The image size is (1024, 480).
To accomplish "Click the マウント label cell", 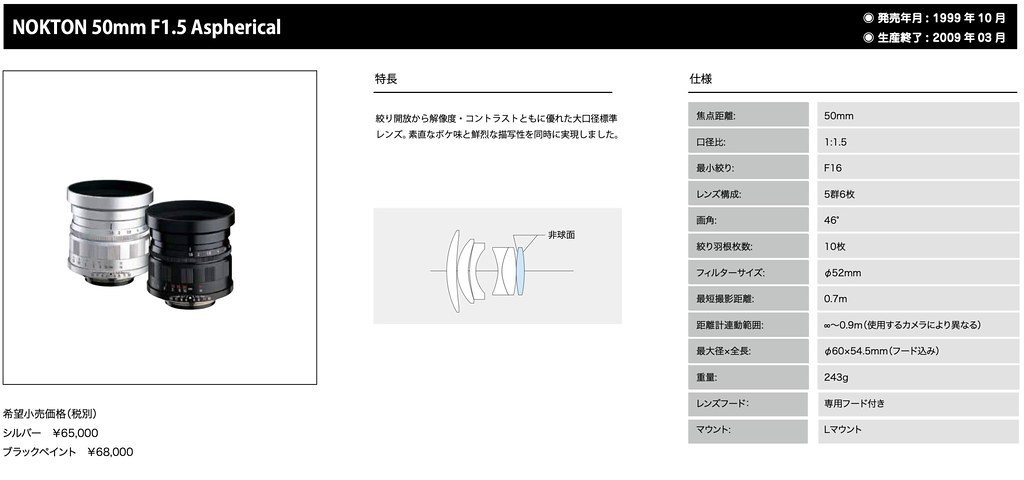I will point(748,430).
